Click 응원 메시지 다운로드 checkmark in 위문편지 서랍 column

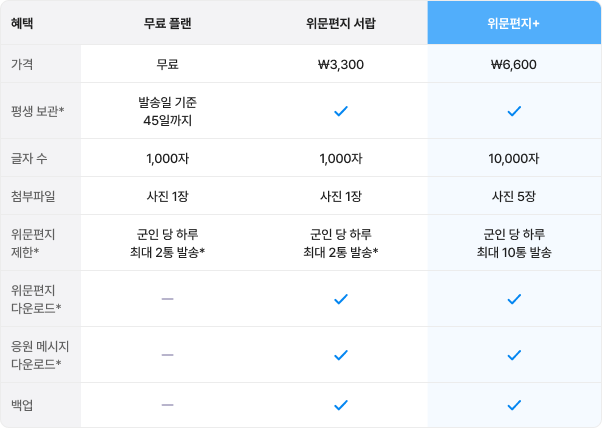click(341, 355)
